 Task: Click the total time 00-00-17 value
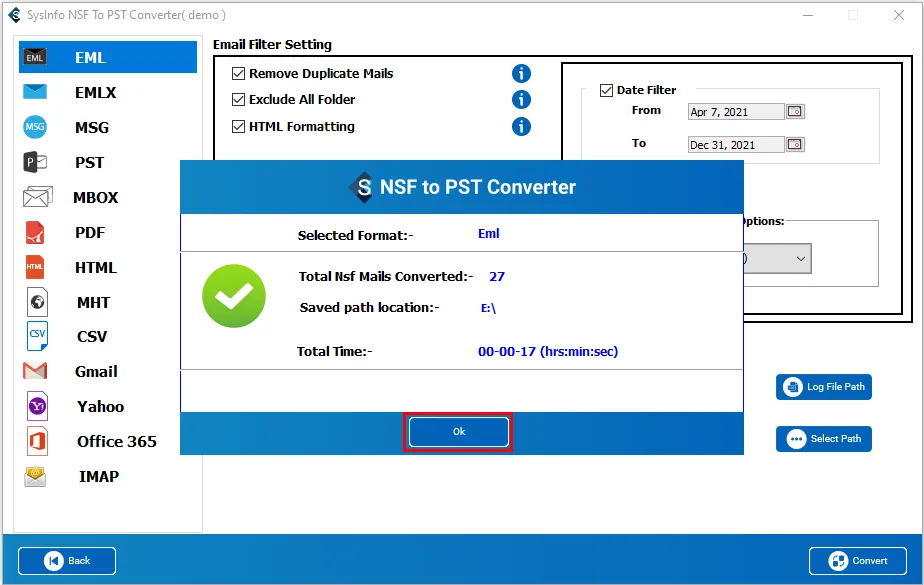point(548,352)
